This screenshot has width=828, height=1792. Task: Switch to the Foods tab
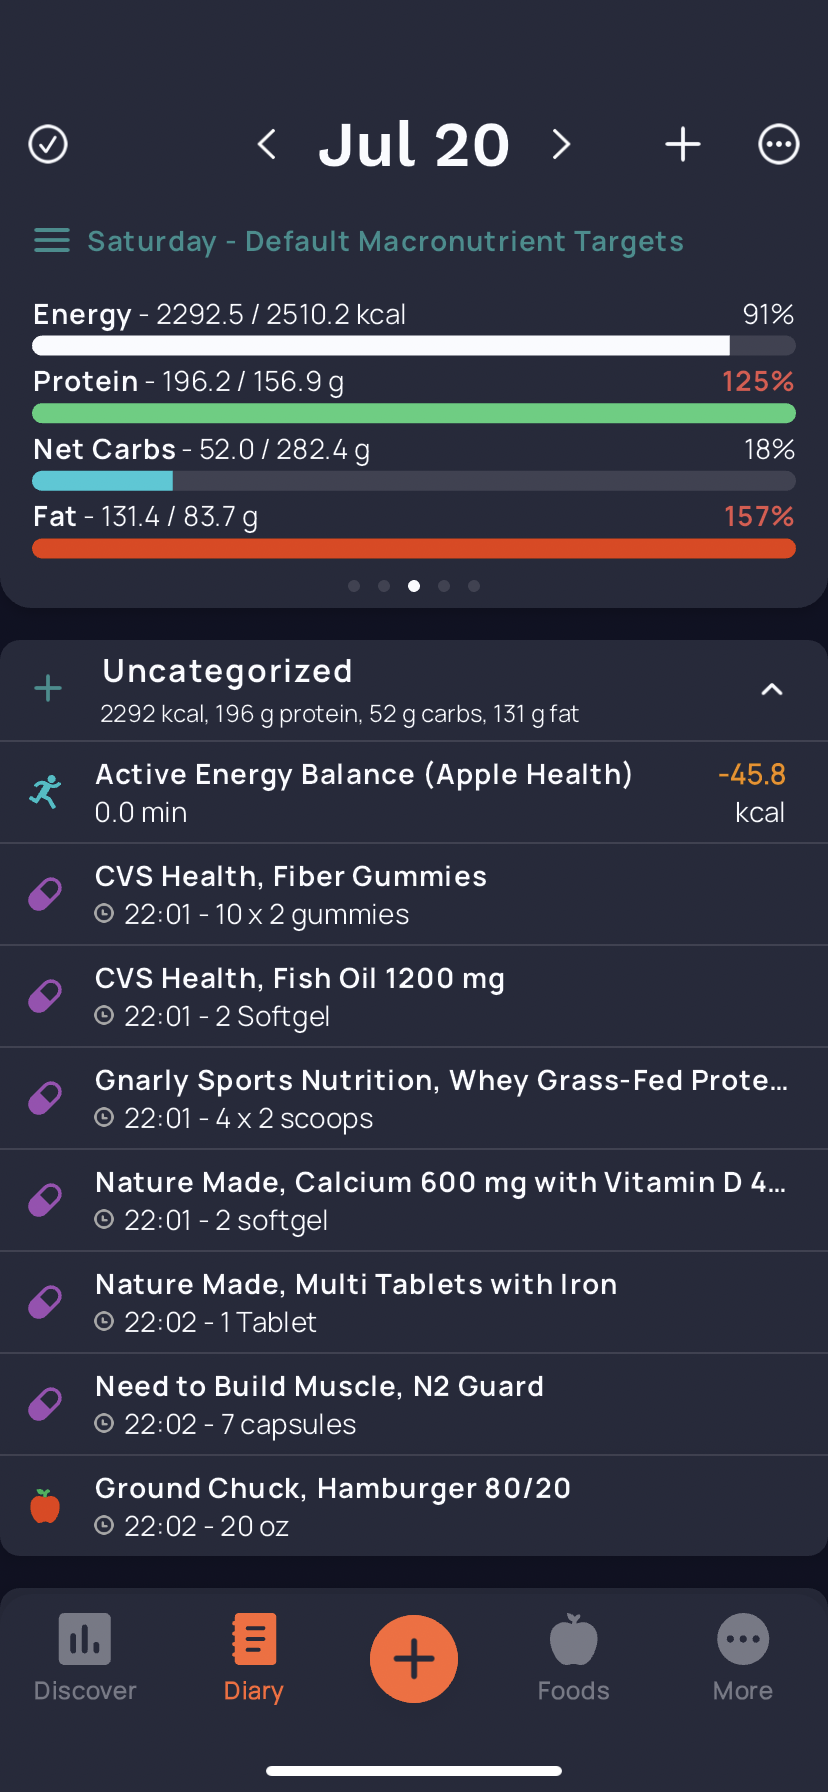[x=574, y=1658]
